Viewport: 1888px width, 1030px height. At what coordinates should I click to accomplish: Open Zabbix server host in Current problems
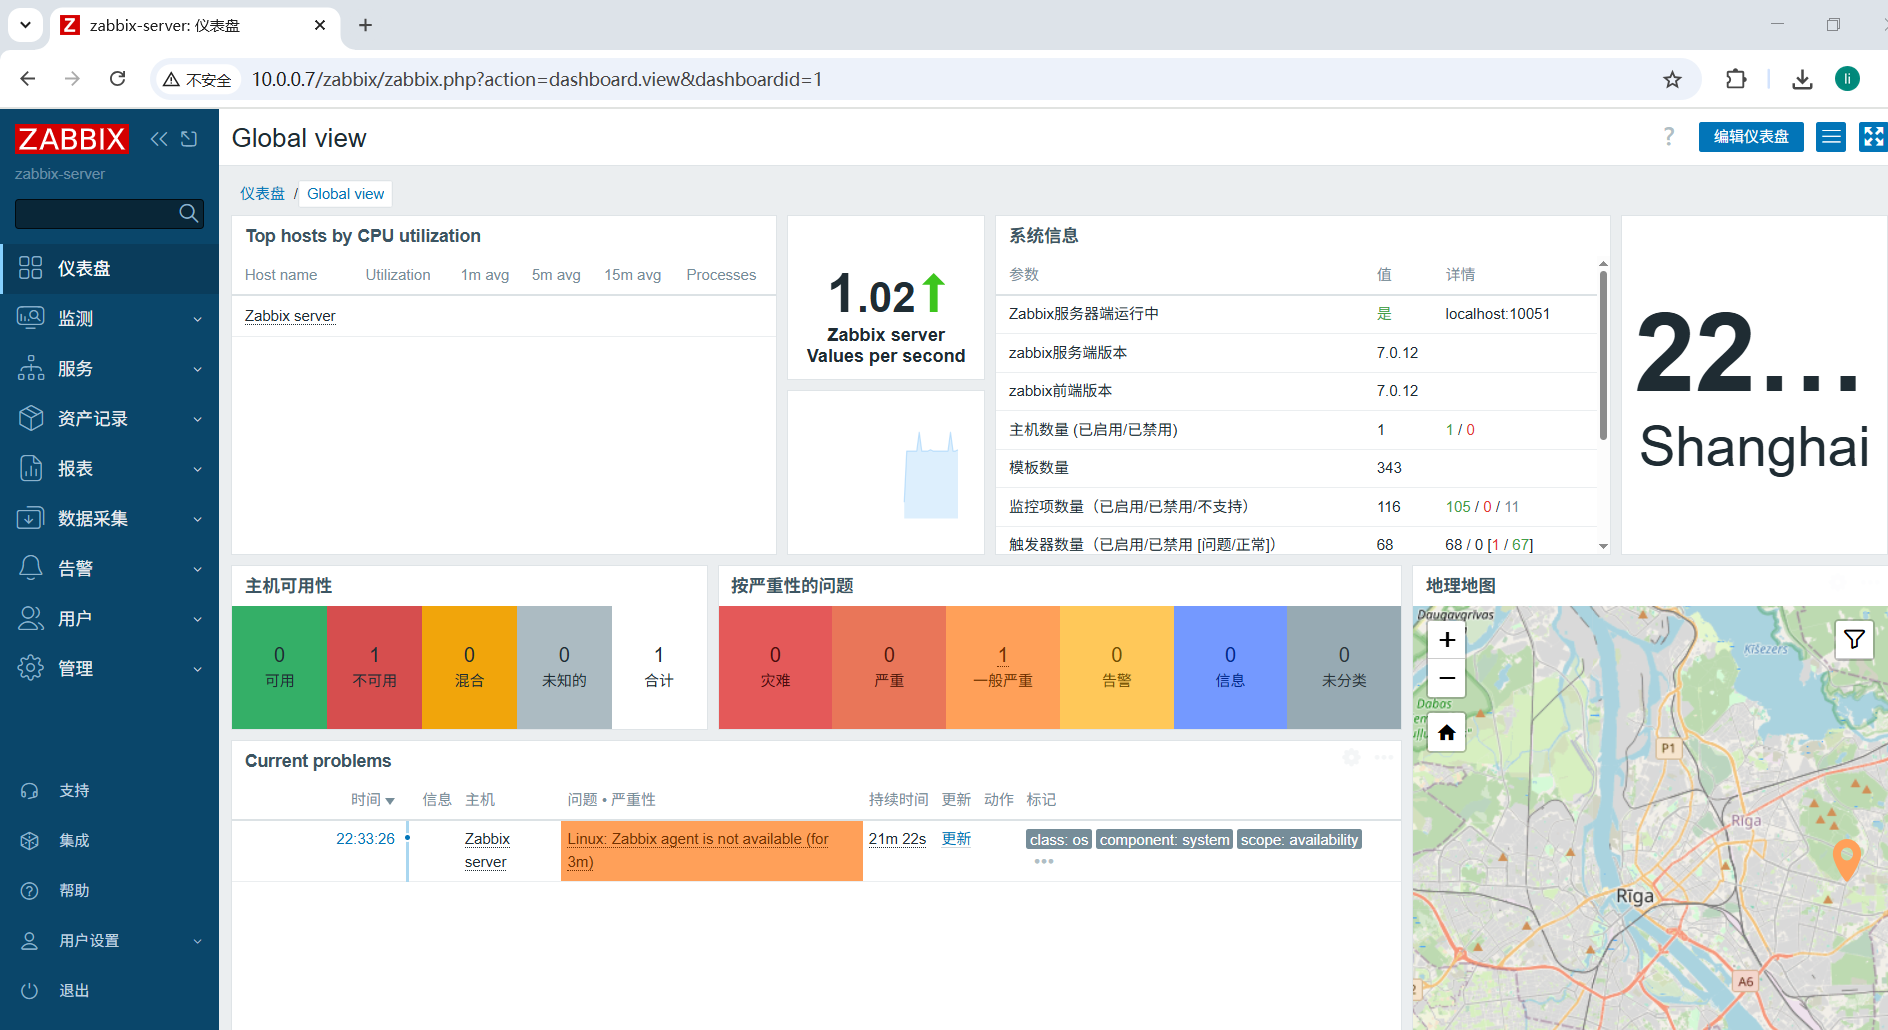[487, 850]
